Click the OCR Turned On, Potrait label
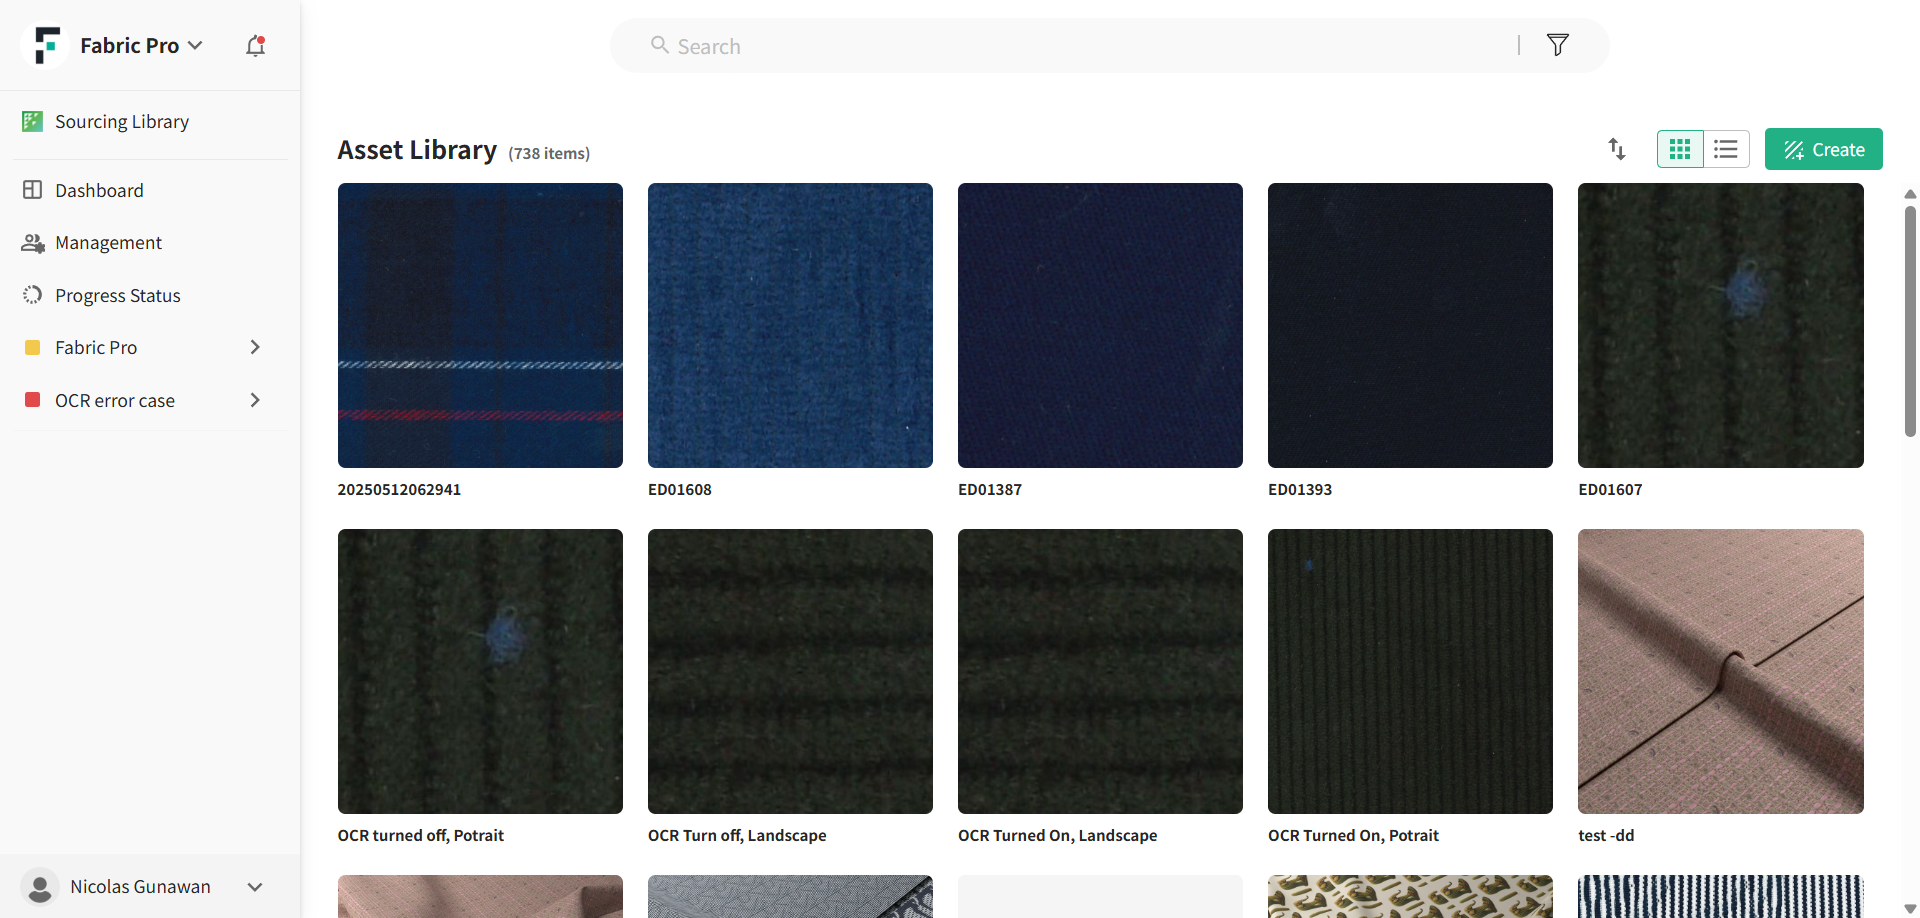1920x918 pixels. tap(1353, 836)
